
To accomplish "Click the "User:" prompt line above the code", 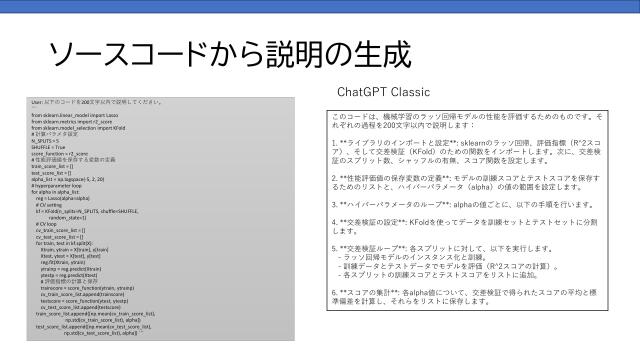I will click(97, 102).
